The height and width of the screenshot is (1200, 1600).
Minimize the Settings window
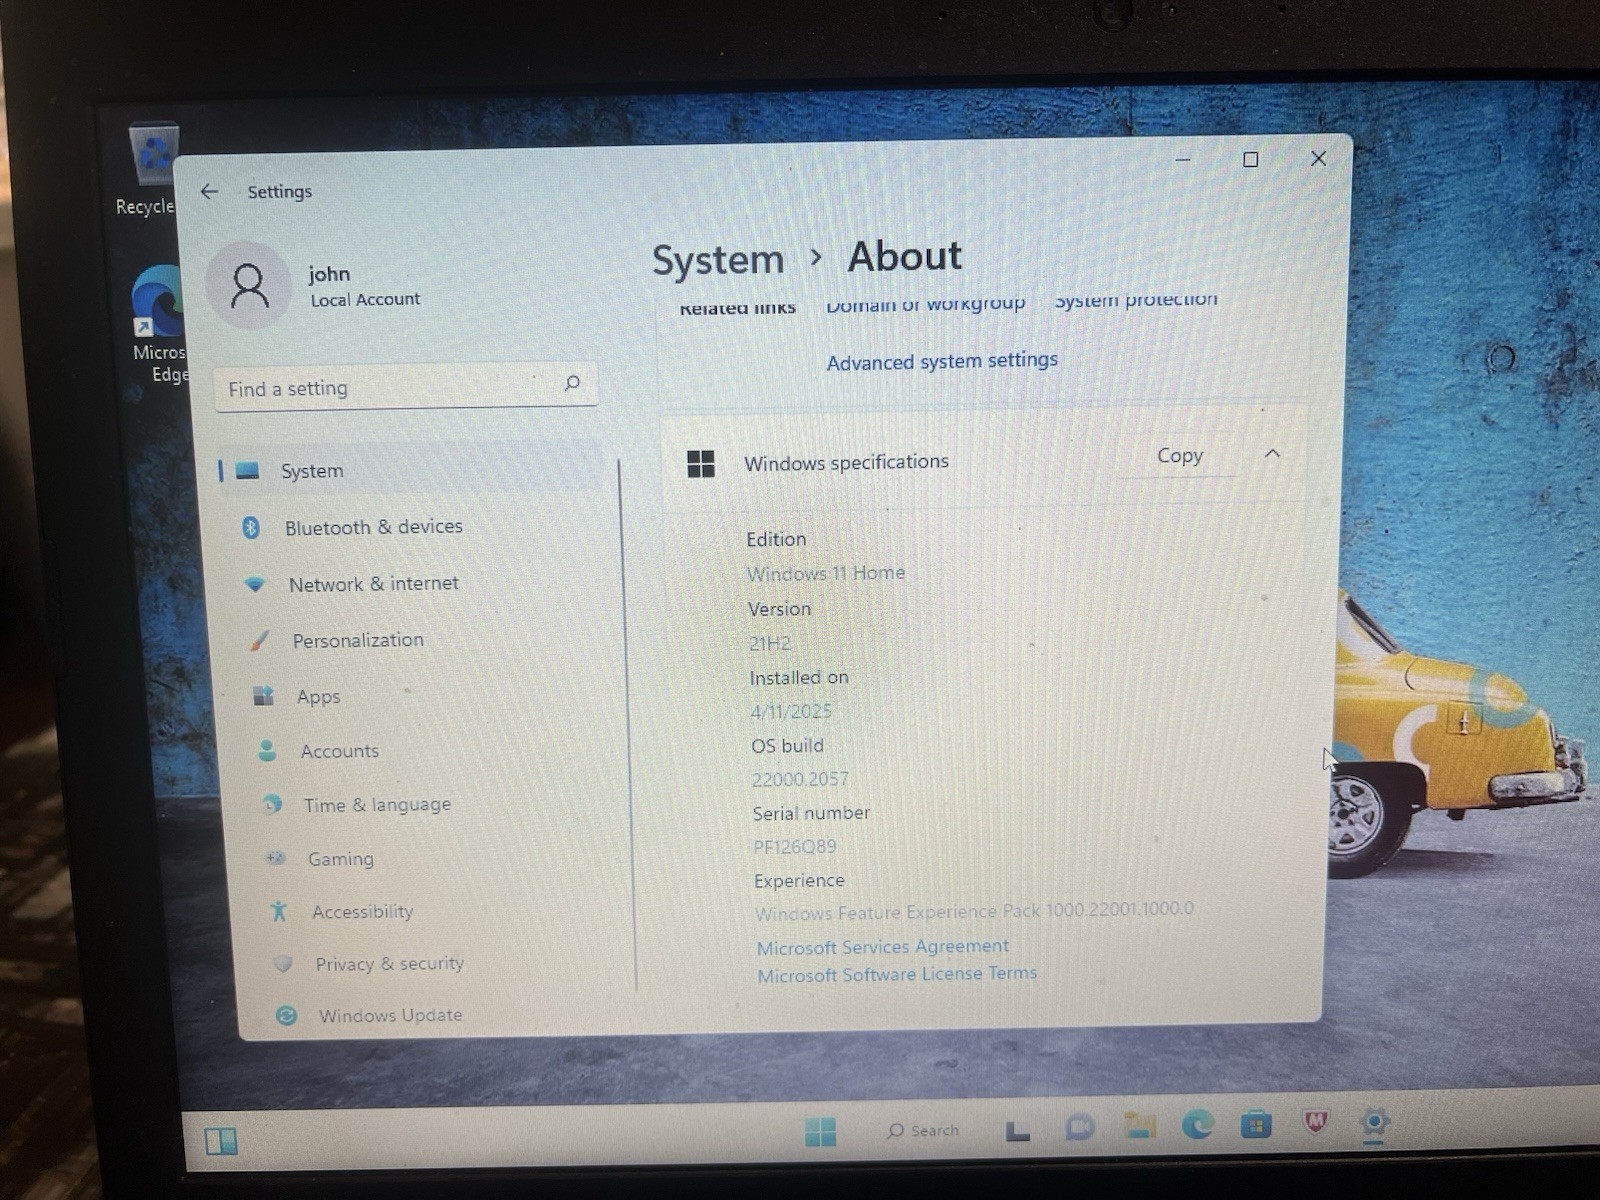click(x=1183, y=159)
